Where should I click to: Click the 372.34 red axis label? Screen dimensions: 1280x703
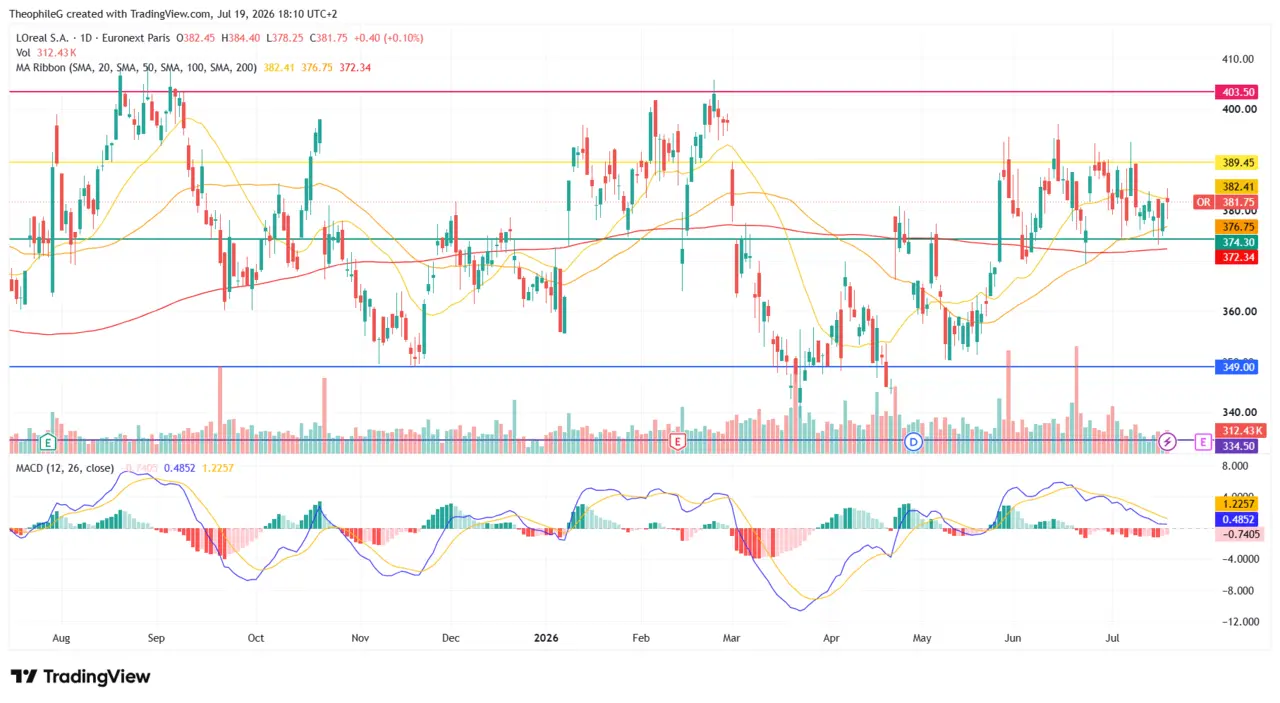(1239, 257)
